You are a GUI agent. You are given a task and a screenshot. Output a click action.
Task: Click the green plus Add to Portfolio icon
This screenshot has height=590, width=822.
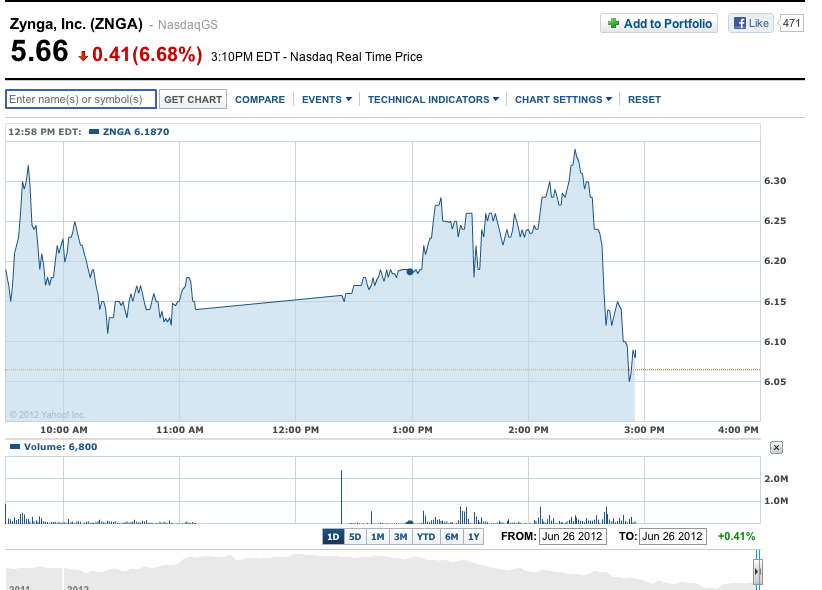click(x=613, y=24)
